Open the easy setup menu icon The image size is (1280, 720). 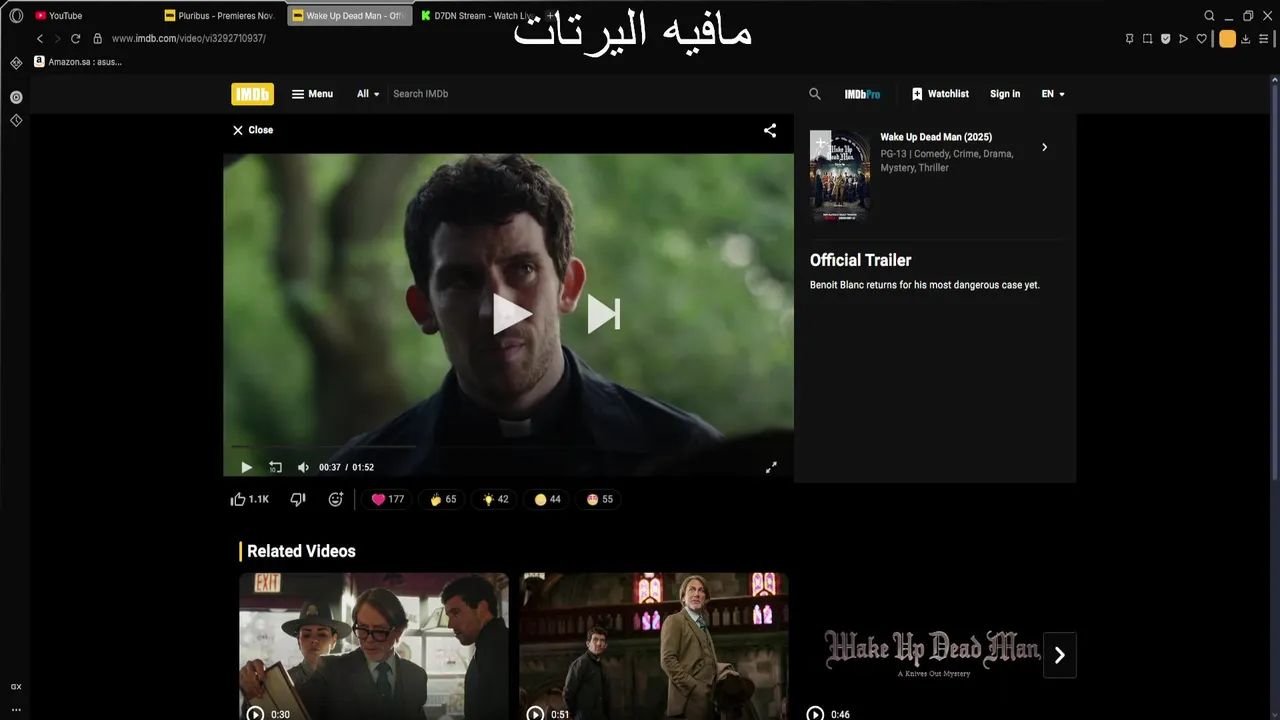tap(1264, 39)
